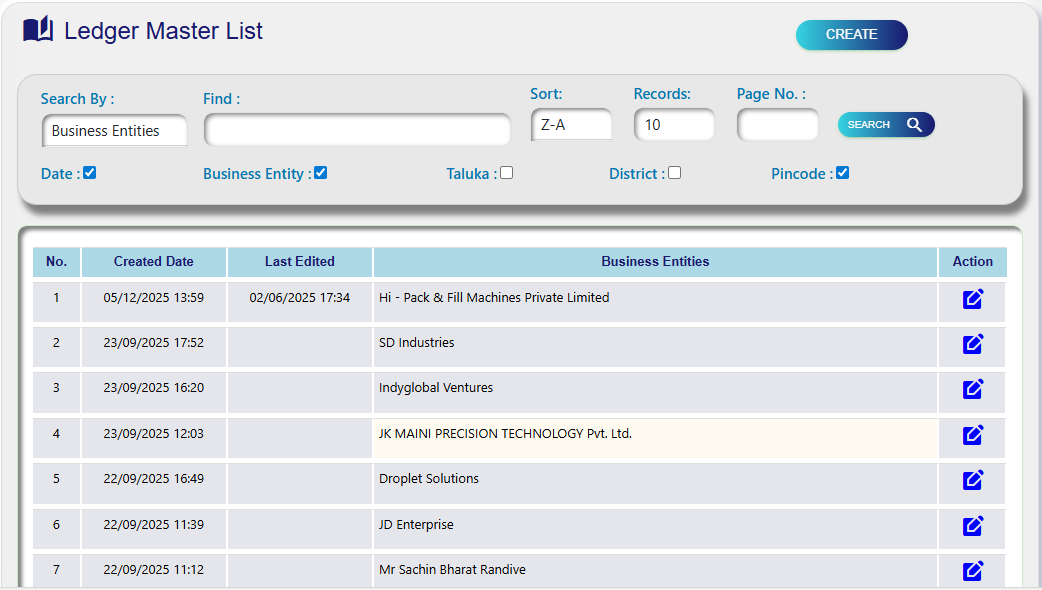Tick the District checkbox
This screenshot has height=590, width=1042.
coord(675,173)
